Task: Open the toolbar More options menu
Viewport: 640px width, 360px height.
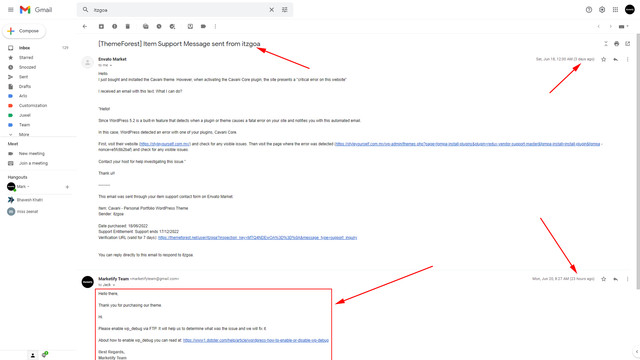Action: [x=215, y=27]
